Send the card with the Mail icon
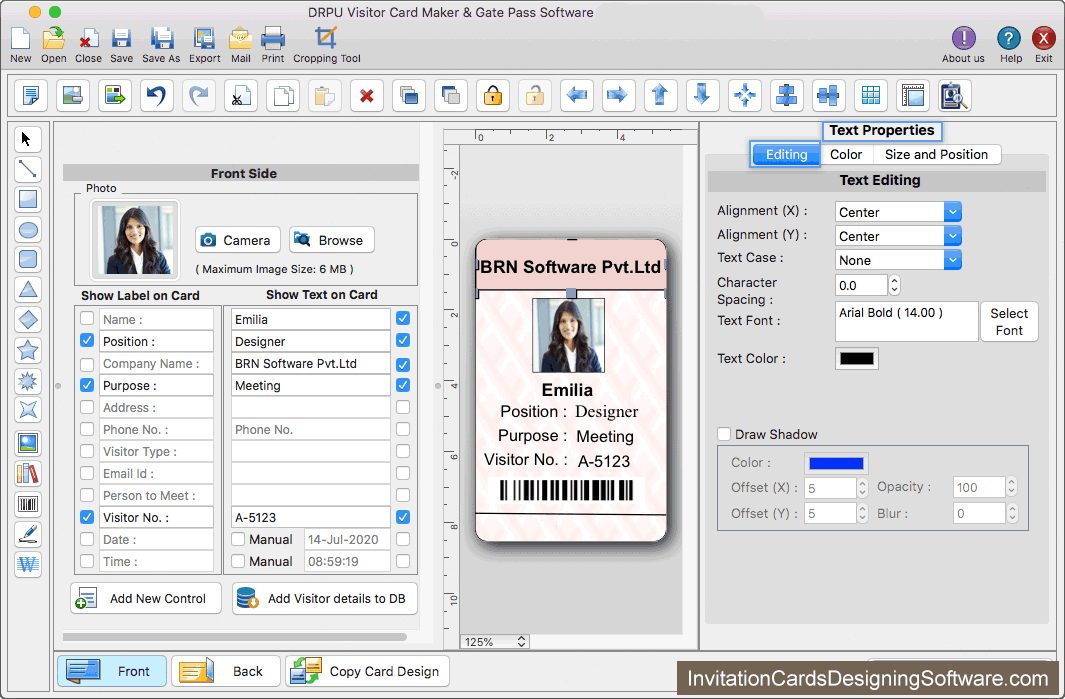 (240, 39)
